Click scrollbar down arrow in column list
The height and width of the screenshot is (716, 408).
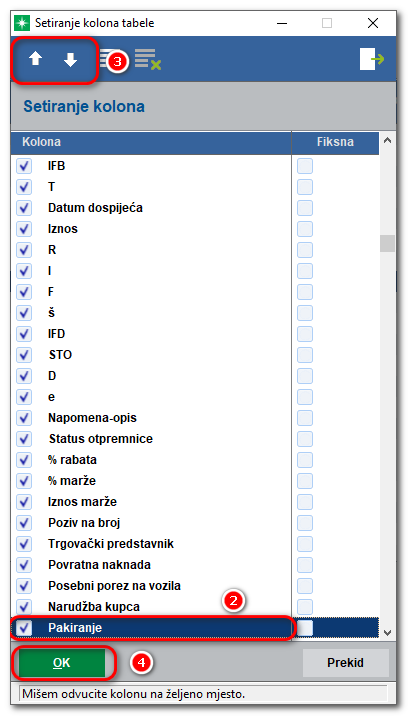coord(387,632)
